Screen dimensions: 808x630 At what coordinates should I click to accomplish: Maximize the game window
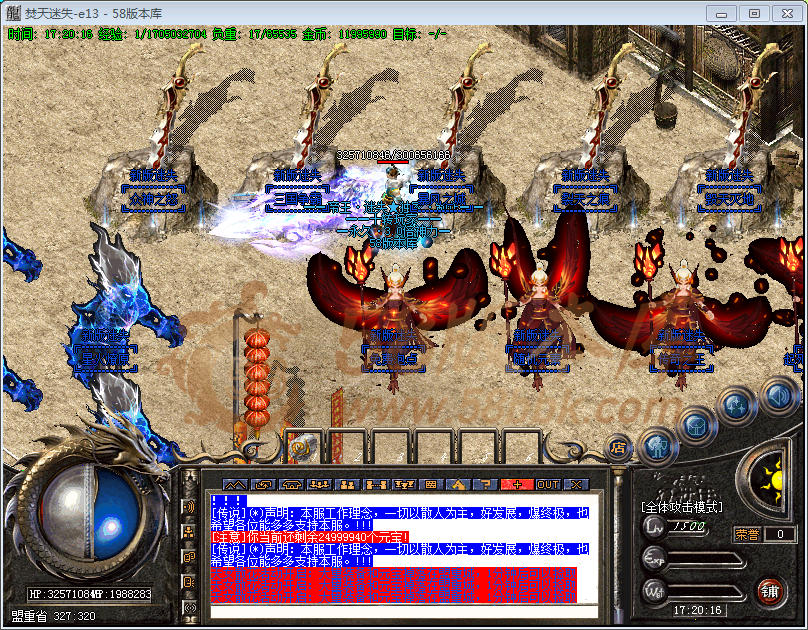click(x=754, y=13)
